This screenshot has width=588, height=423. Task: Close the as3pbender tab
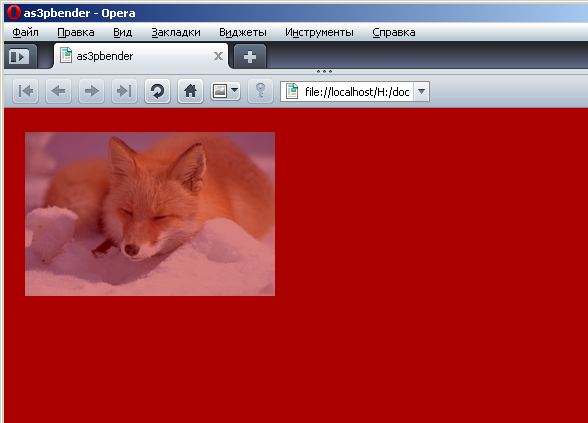click(218, 56)
